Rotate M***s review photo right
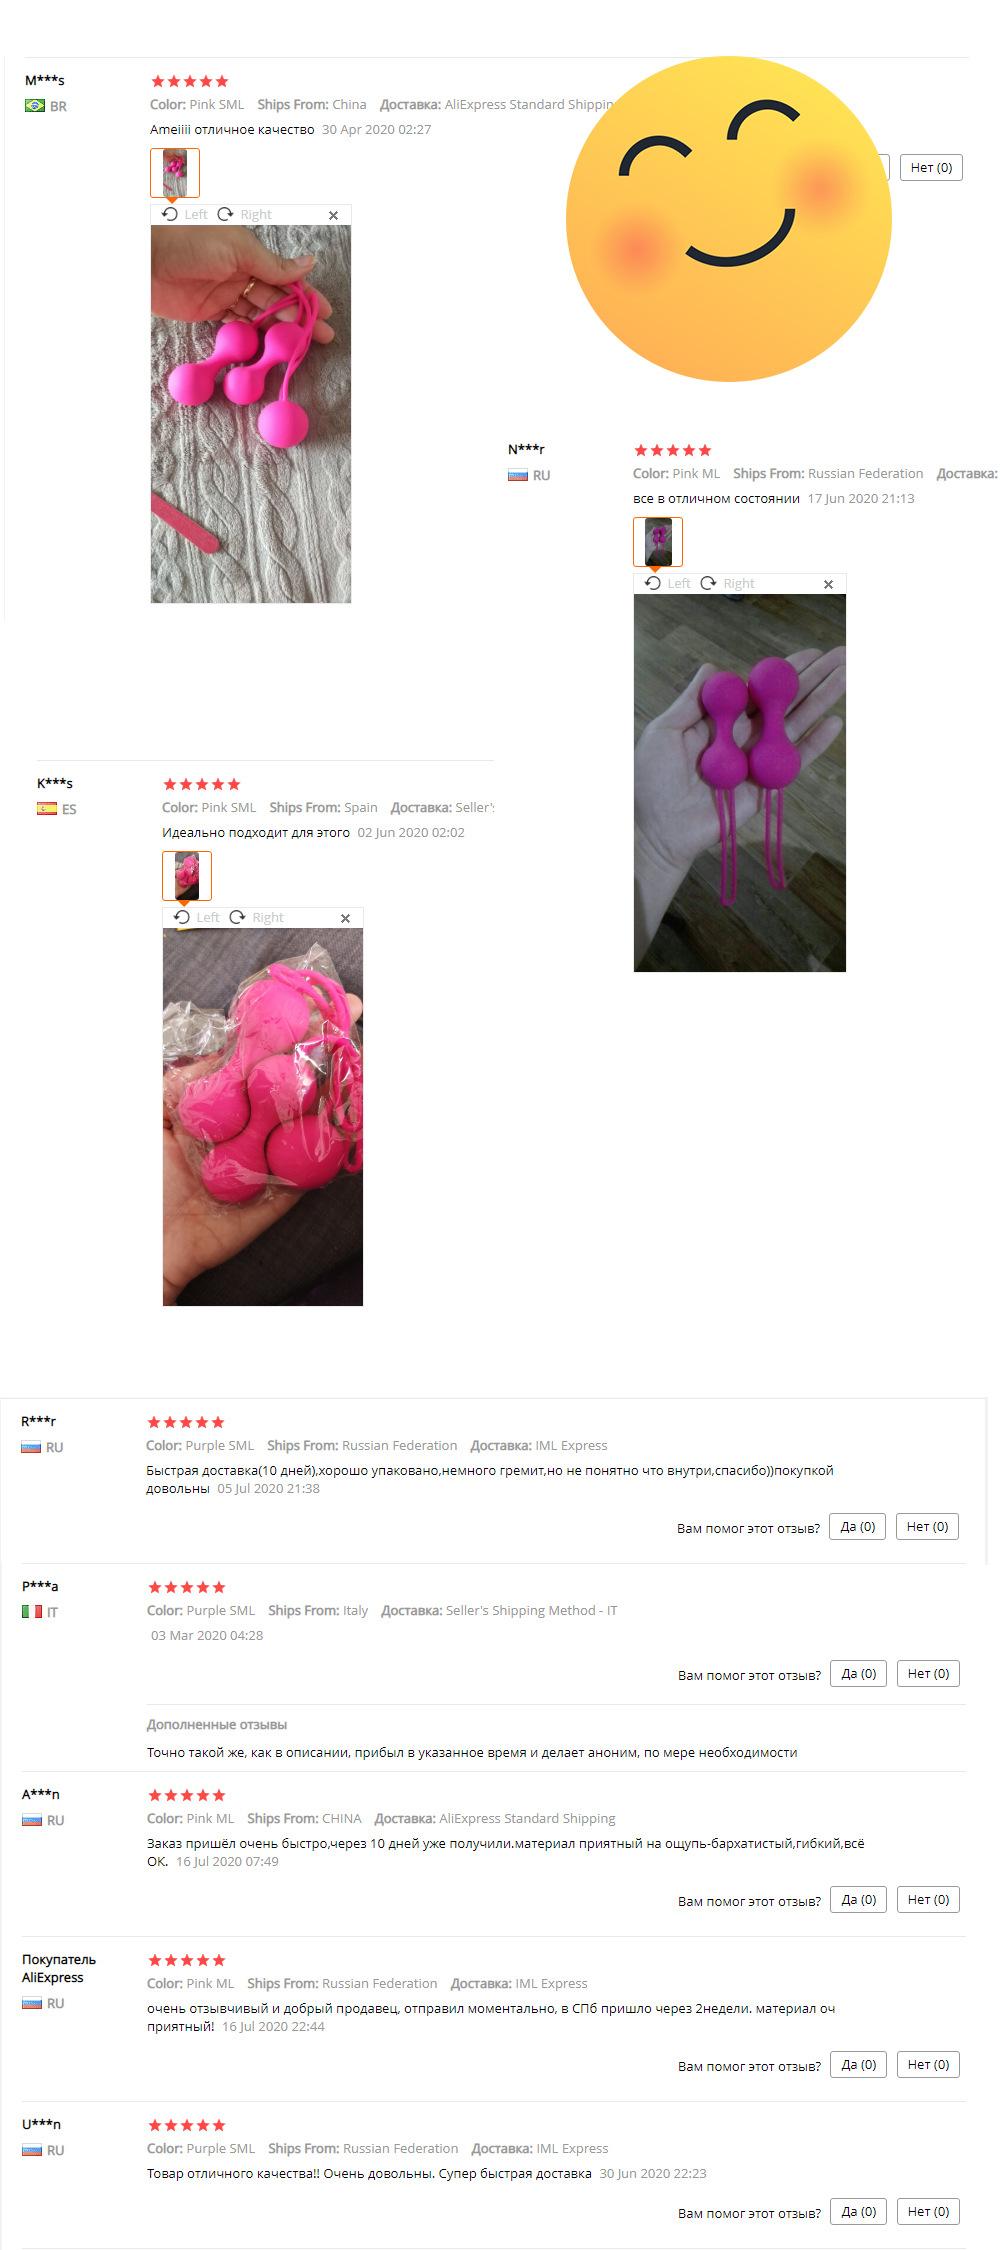The width and height of the screenshot is (1000, 2250). click(x=245, y=214)
